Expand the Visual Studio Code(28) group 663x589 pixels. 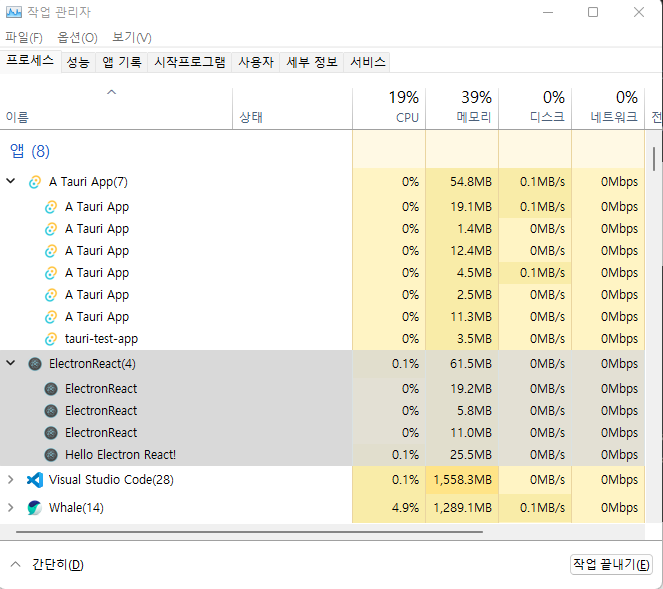point(11,479)
